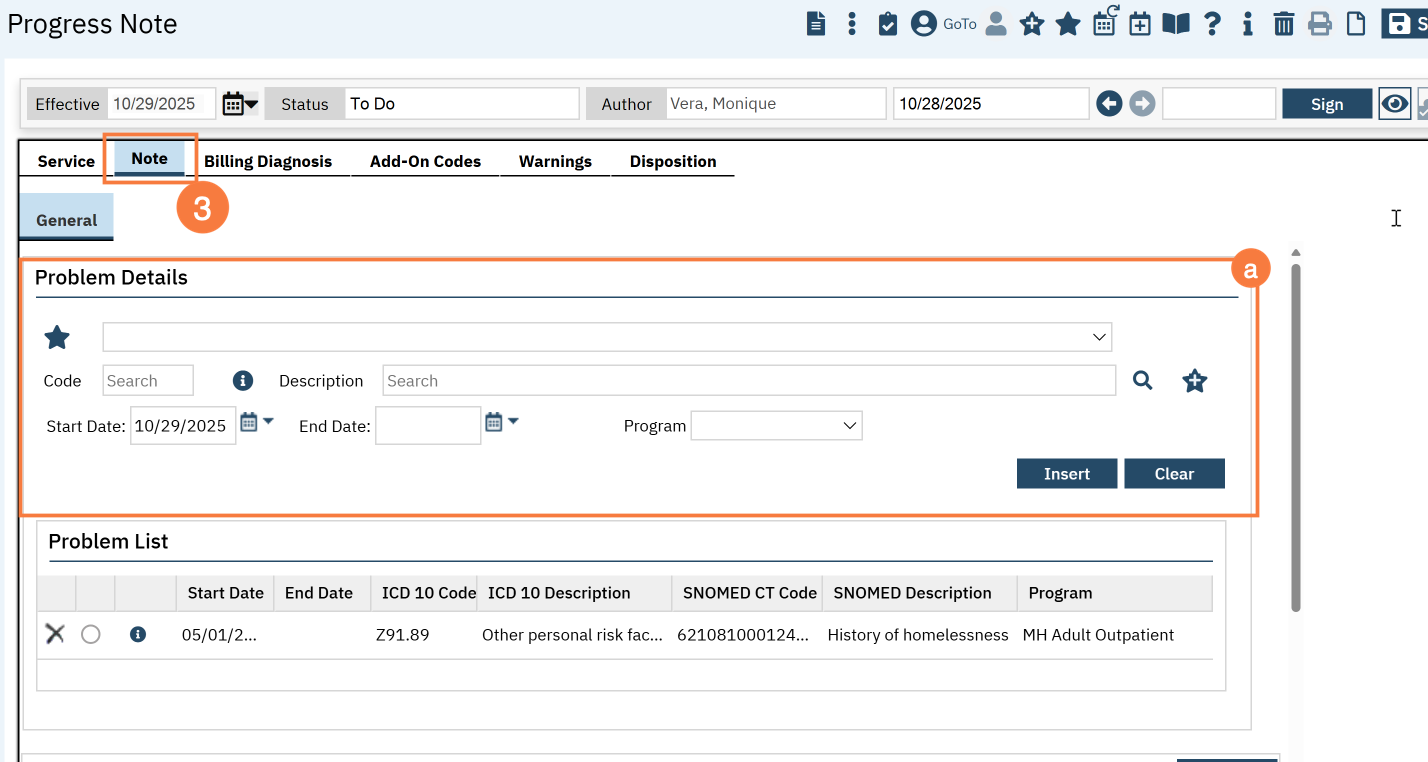The height and width of the screenshot is (762, 1428).
Task: Click the previous arrow next to the 10/28/2025 date
Action: (x=1109, y=104)
